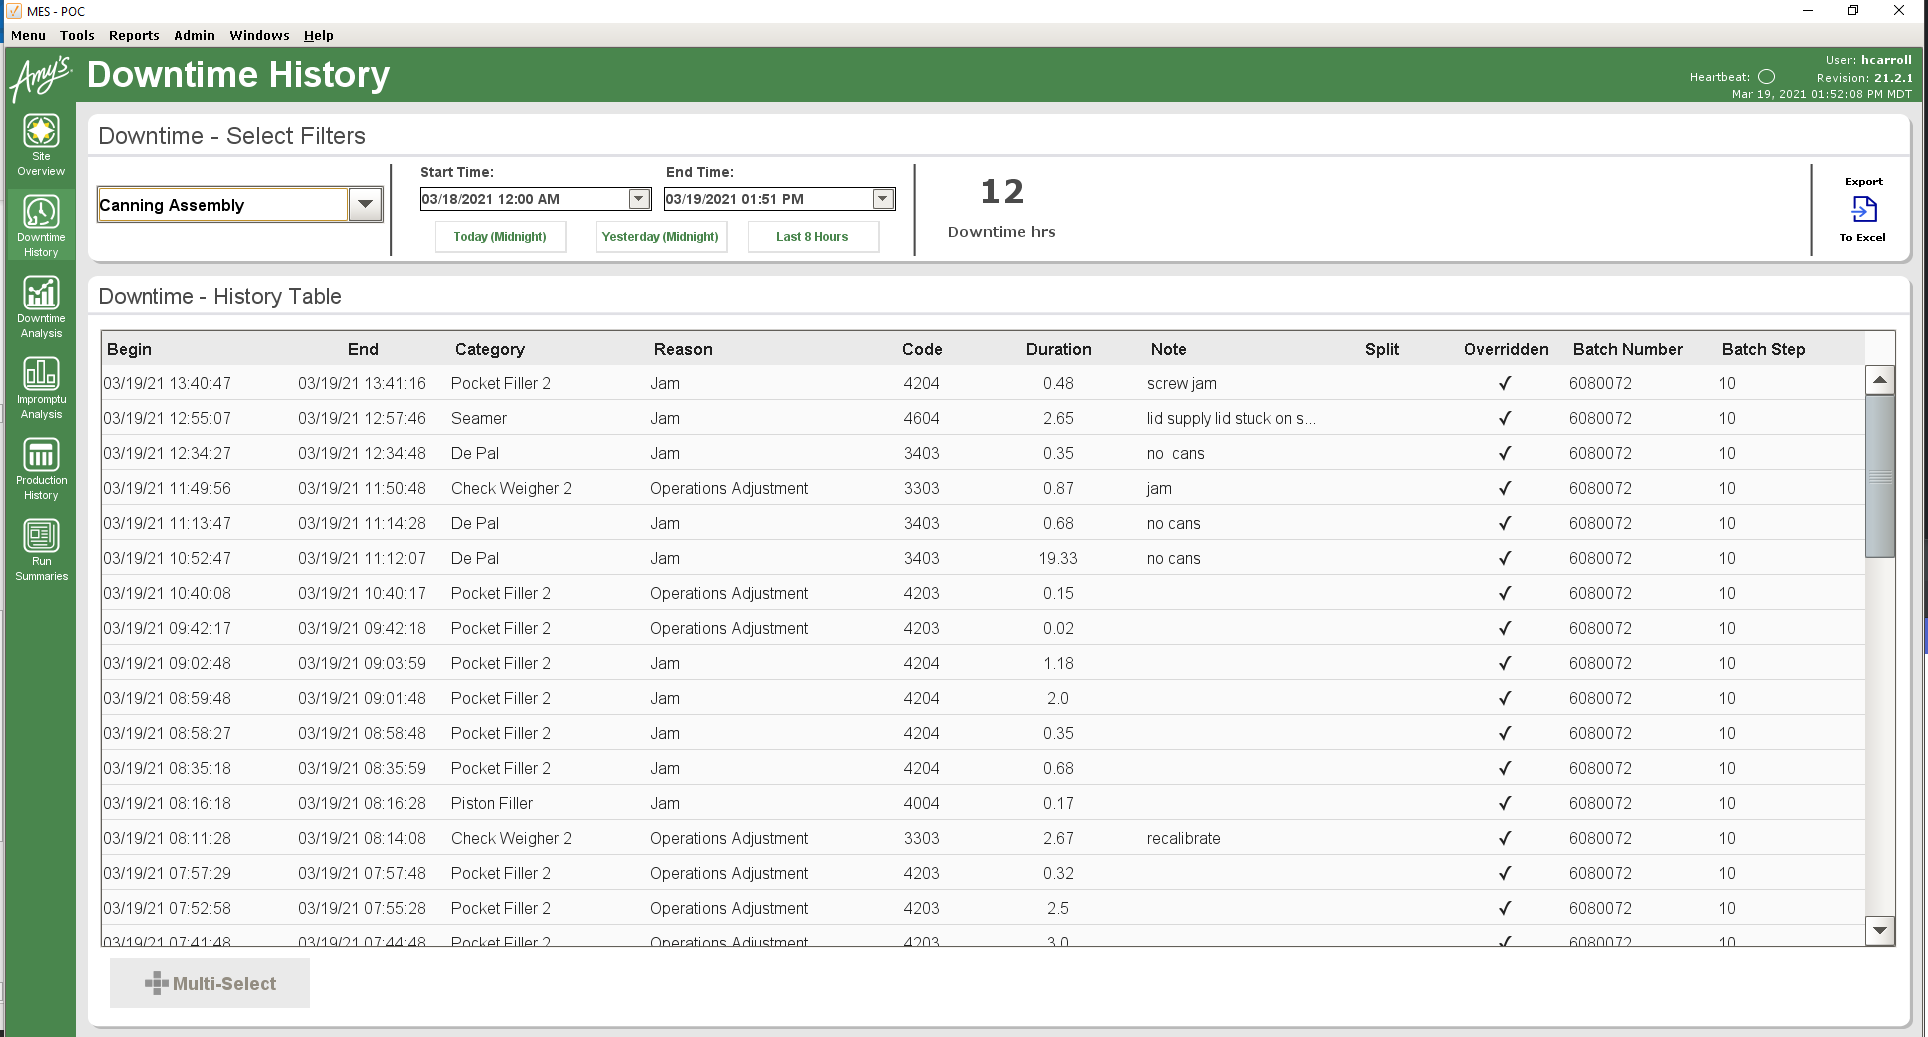Click the Last 8 Hours button
Image resolution: width=1928 pixels, height=1037 pixels.
point(812,237)
